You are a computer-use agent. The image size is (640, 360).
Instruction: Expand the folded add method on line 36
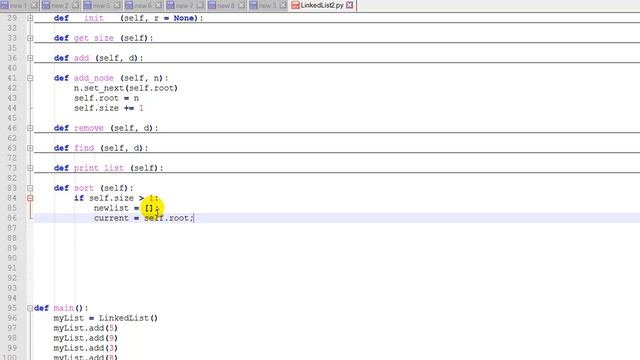click(x=30, y=58)
